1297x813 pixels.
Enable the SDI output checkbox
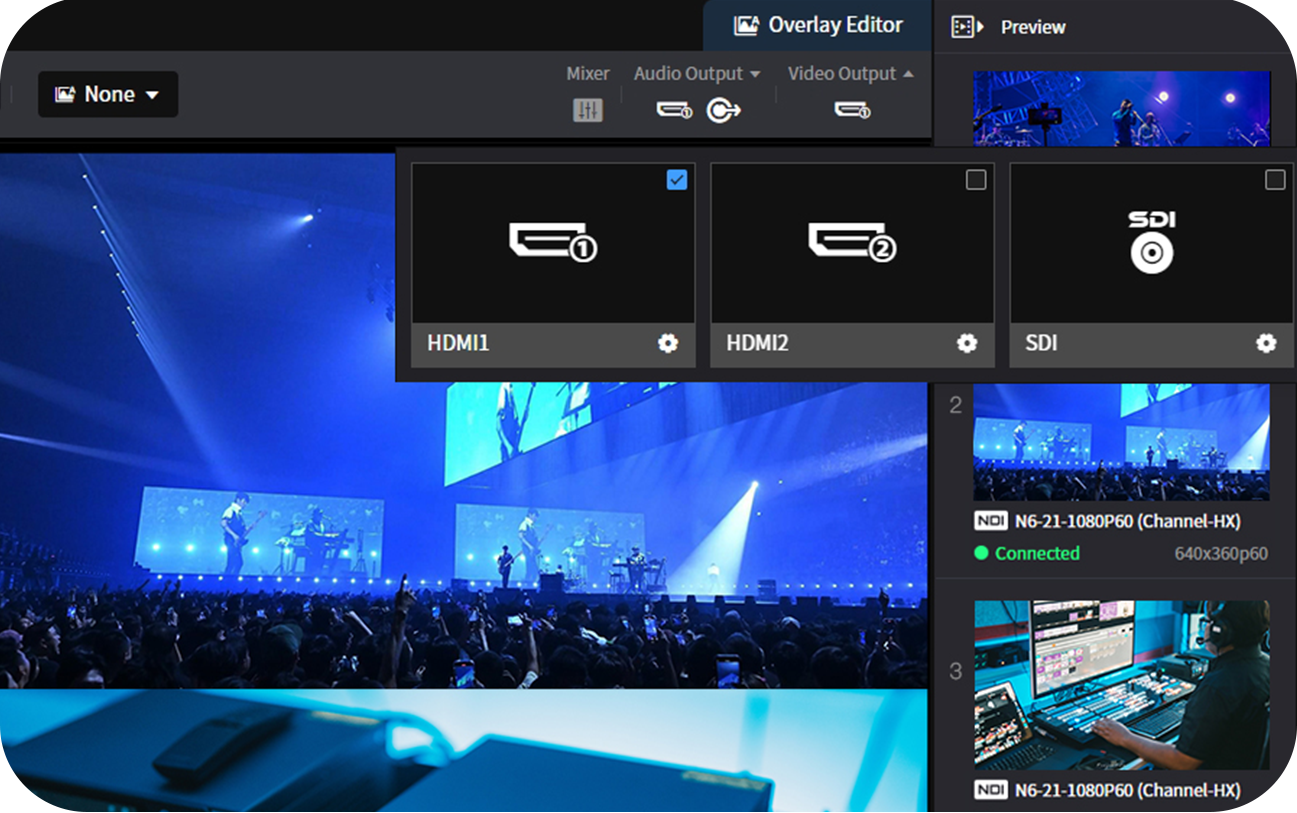pyautogui.click(x=1275, y=180)
